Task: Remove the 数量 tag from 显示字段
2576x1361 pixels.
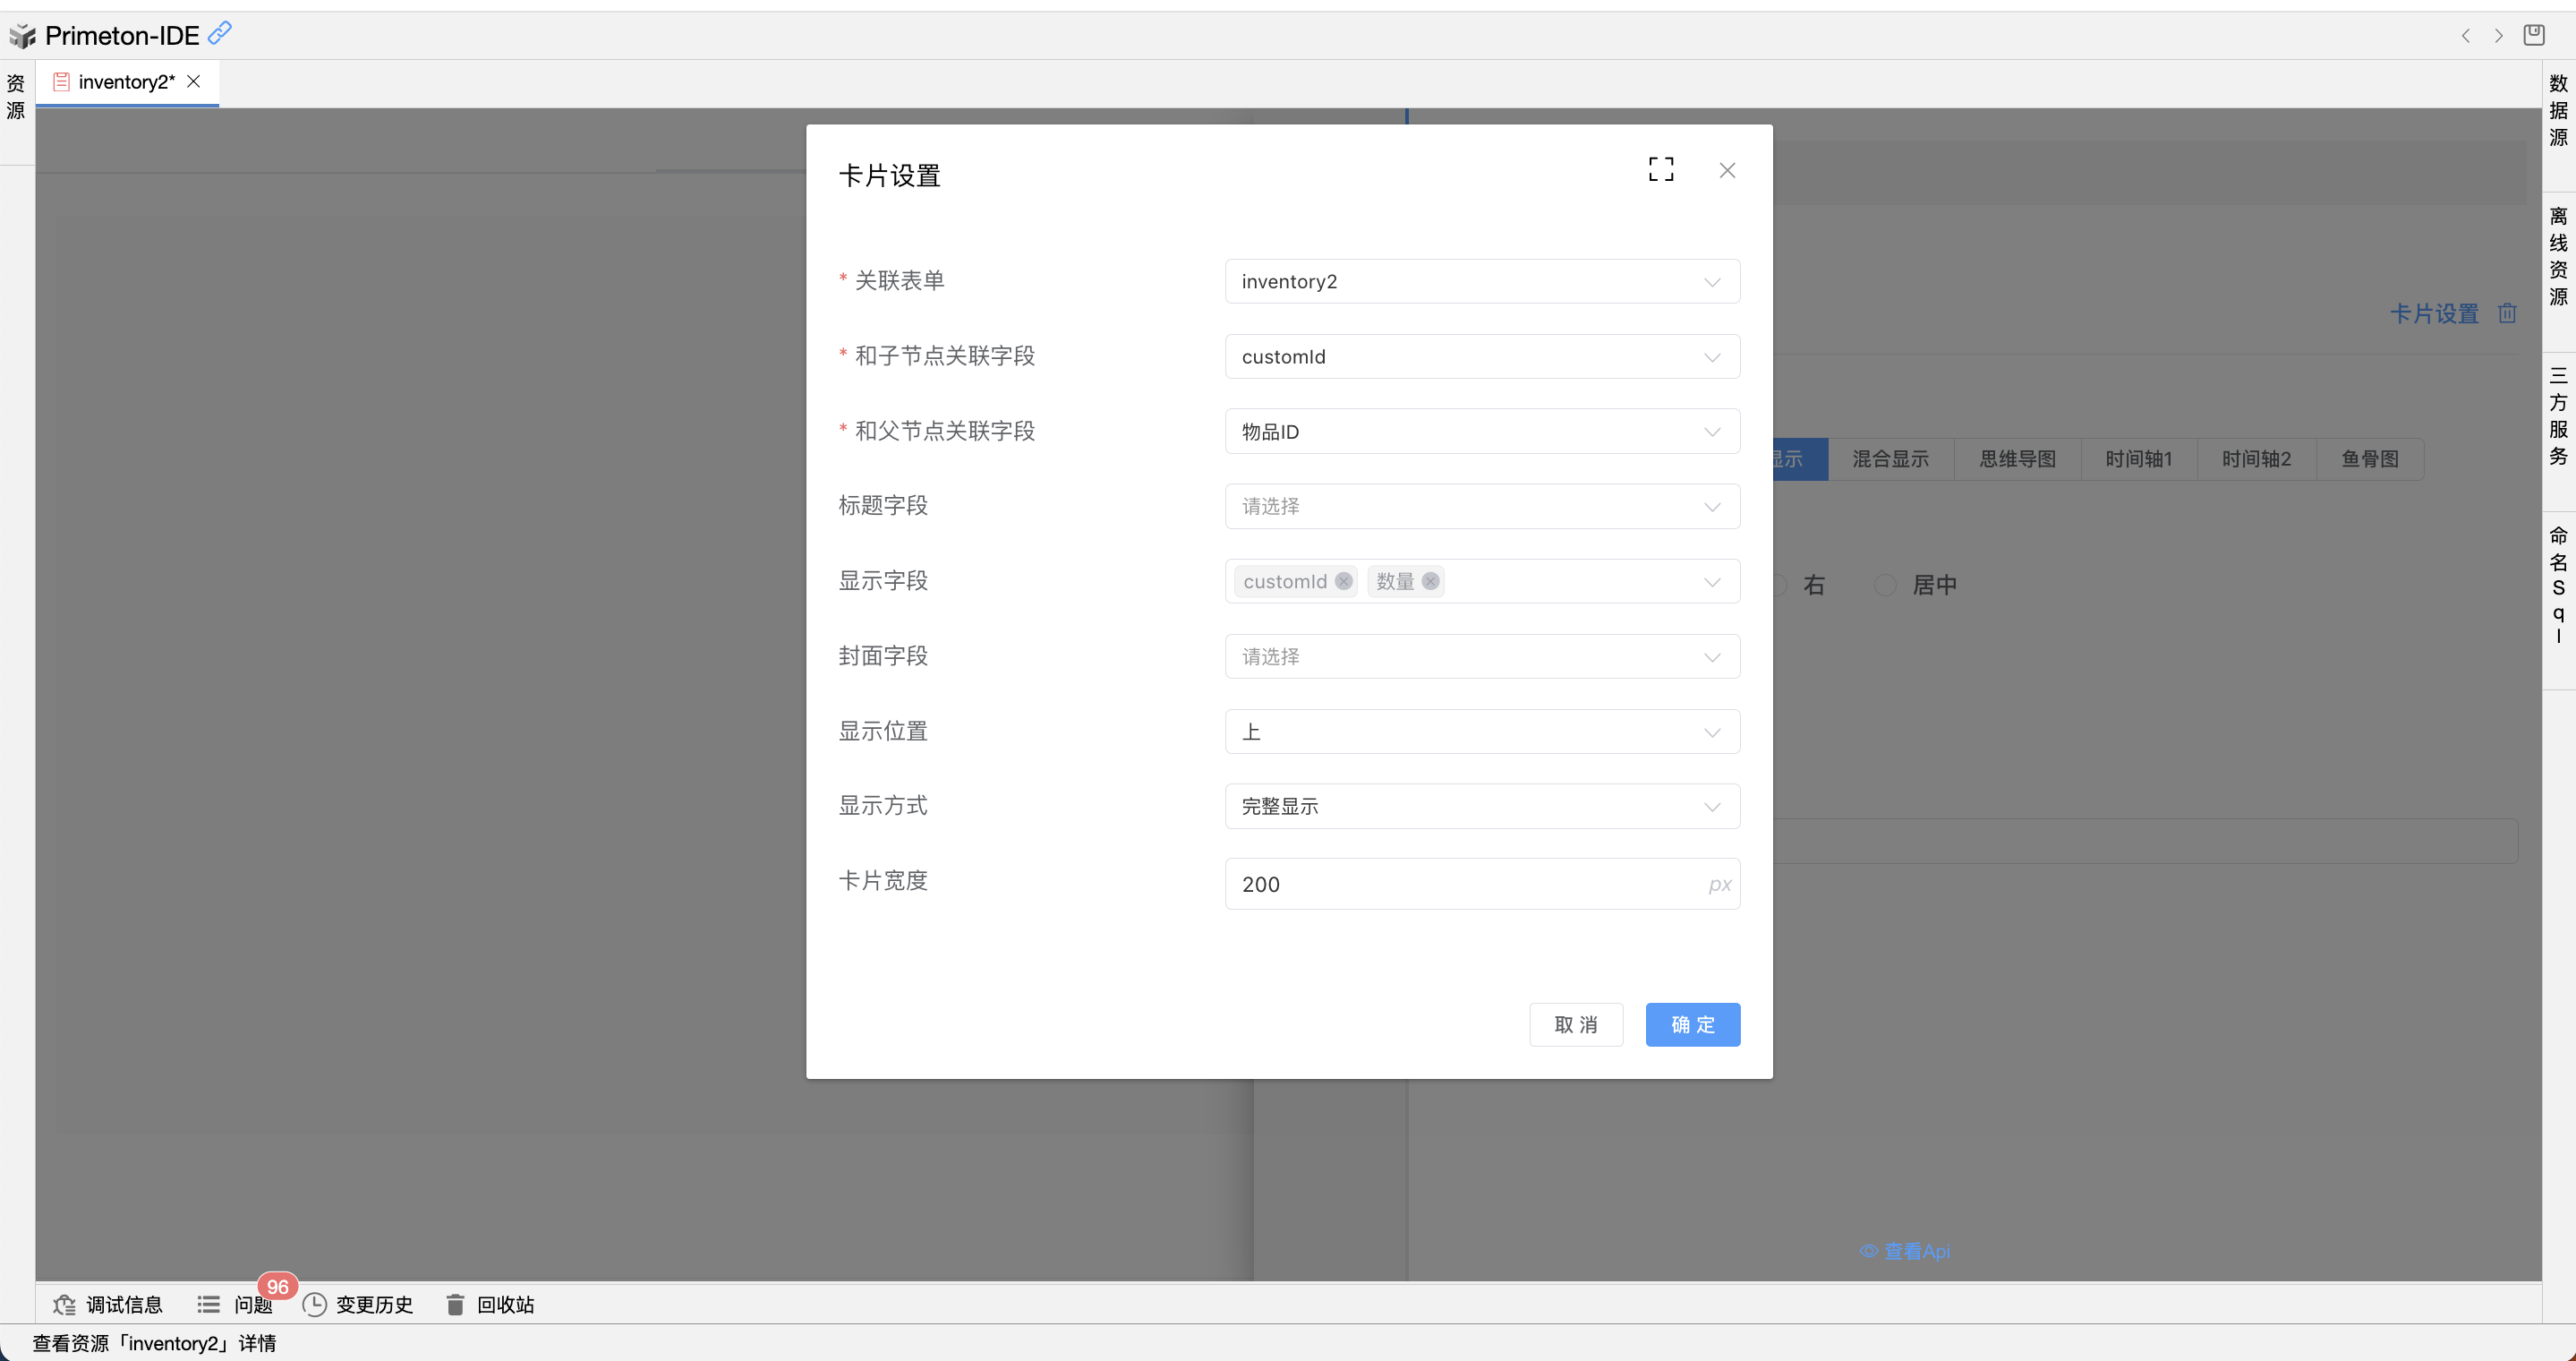Action: click(x=1430, y=581)
